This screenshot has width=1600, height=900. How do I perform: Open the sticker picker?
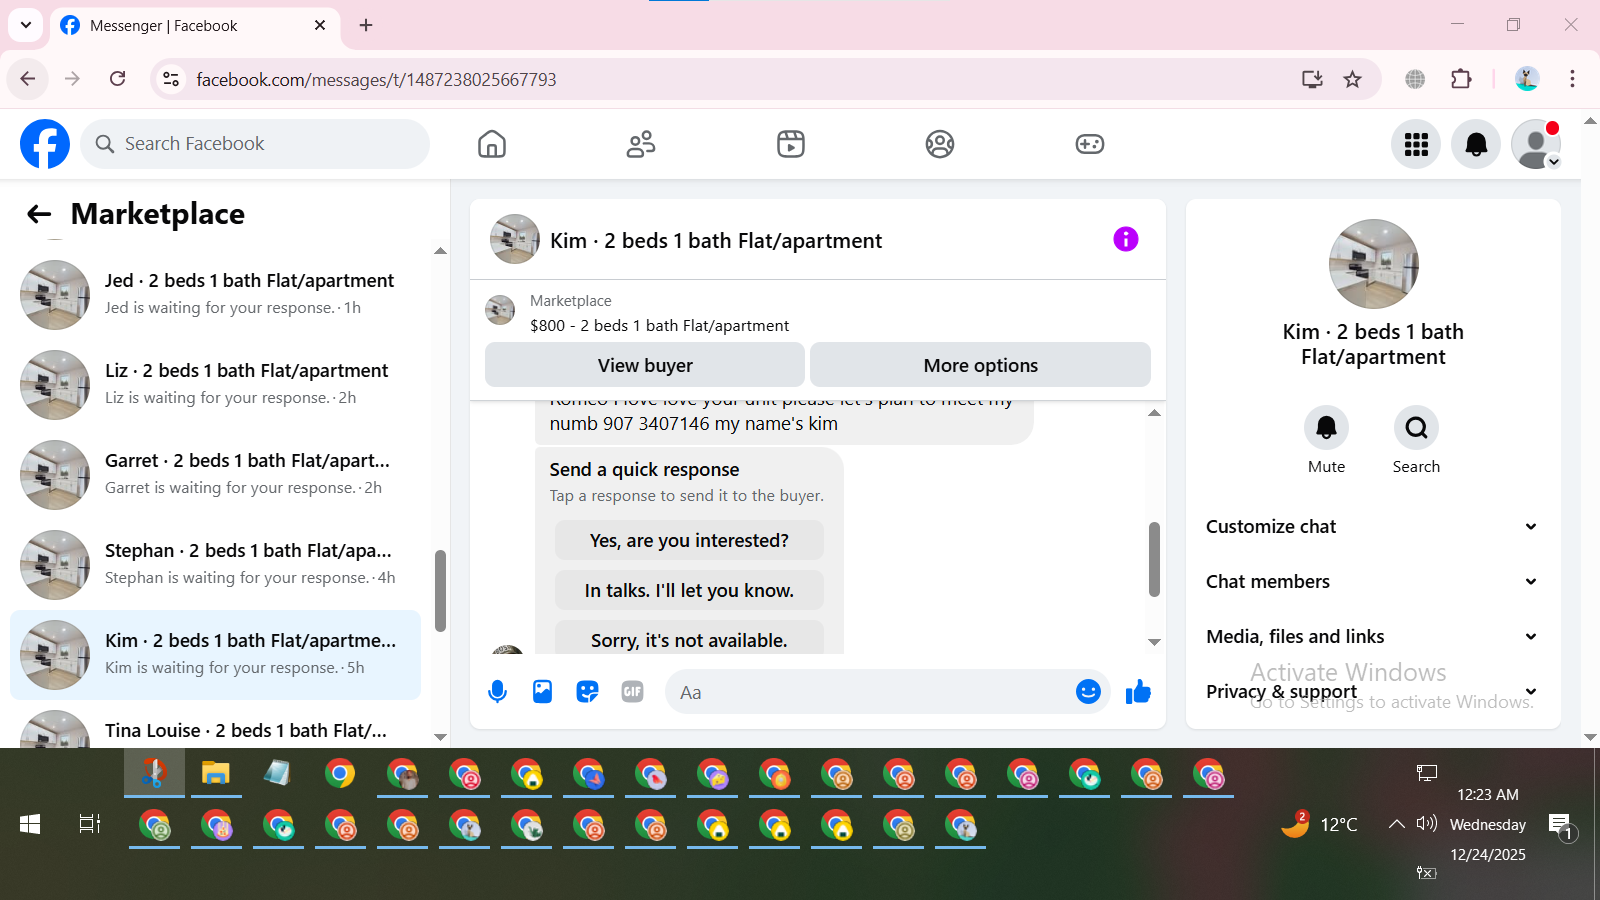tap(587, 692)
